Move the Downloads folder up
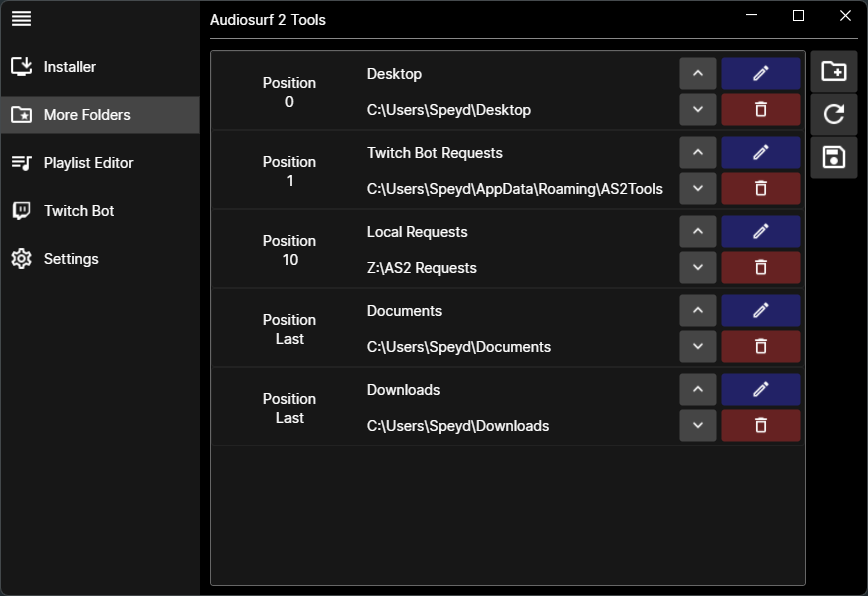This screenshot has height=596, width=868. [698, 390]
